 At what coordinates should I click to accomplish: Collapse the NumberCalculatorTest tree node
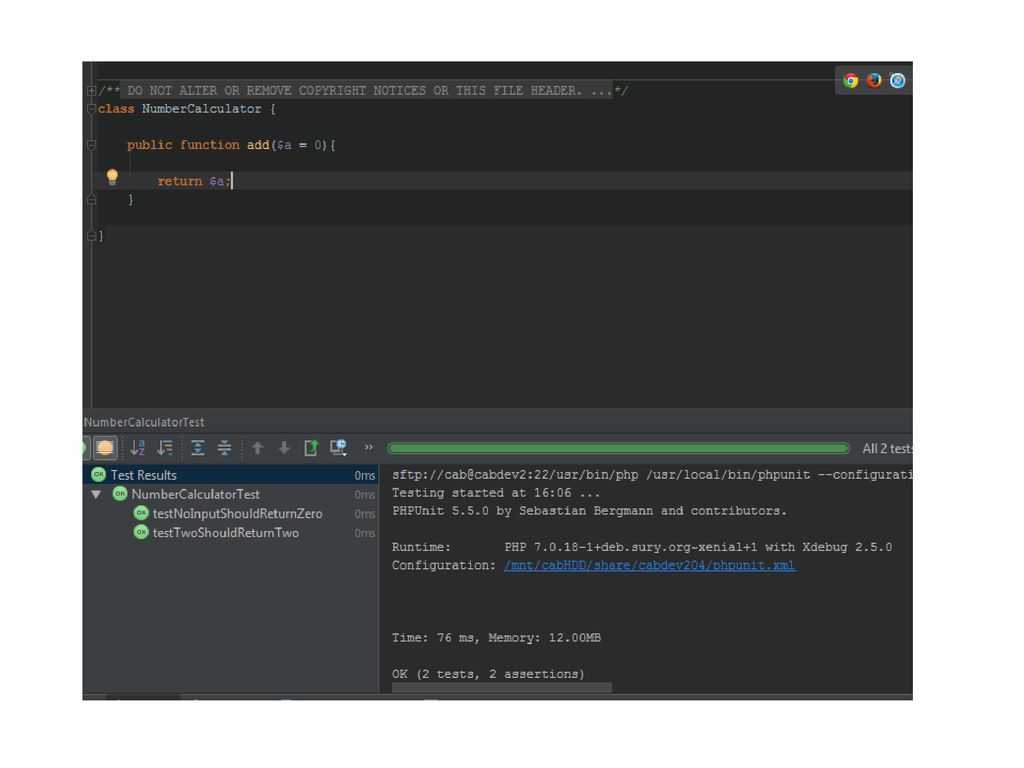click(x=96, y=494)
